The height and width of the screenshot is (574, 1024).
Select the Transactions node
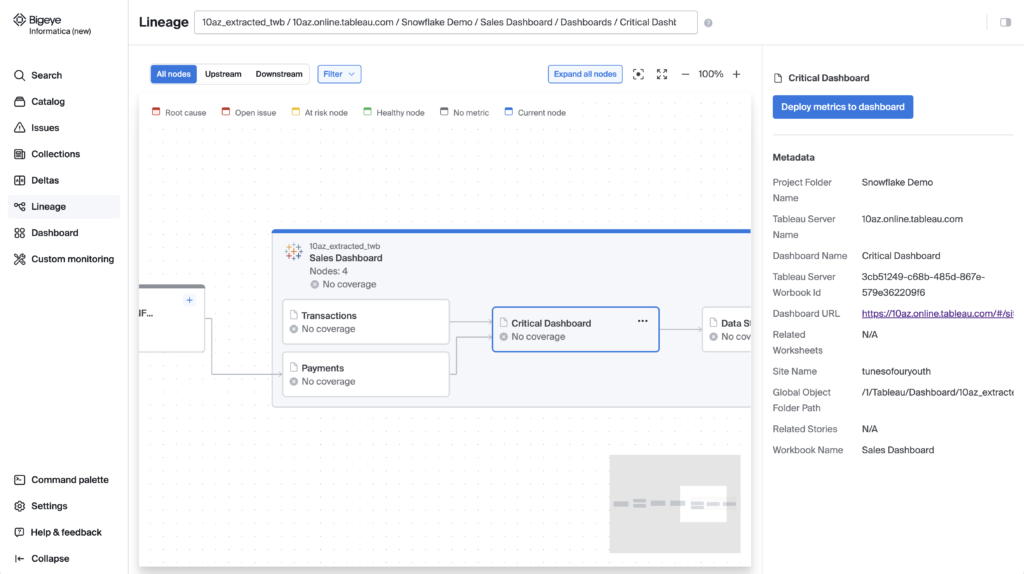pyautogui.click(x=366, y=322)
